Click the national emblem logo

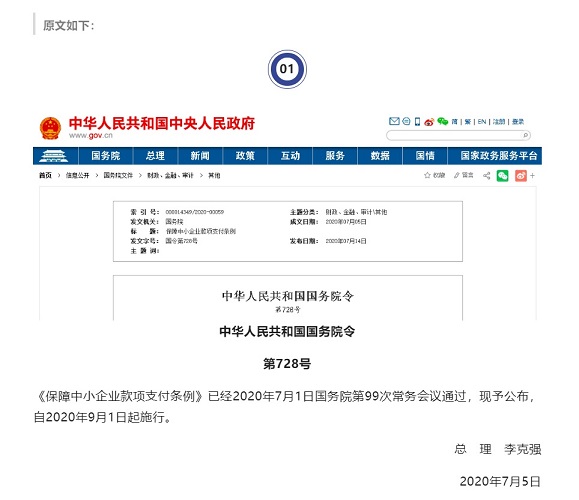(50, 128)
